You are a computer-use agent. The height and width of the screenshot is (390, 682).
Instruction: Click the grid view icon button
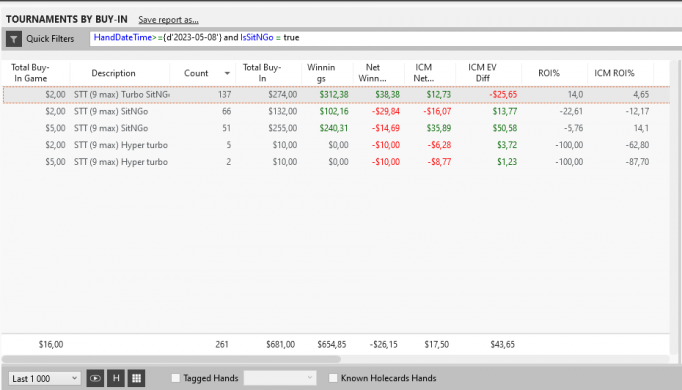click(x=136, y=378)
